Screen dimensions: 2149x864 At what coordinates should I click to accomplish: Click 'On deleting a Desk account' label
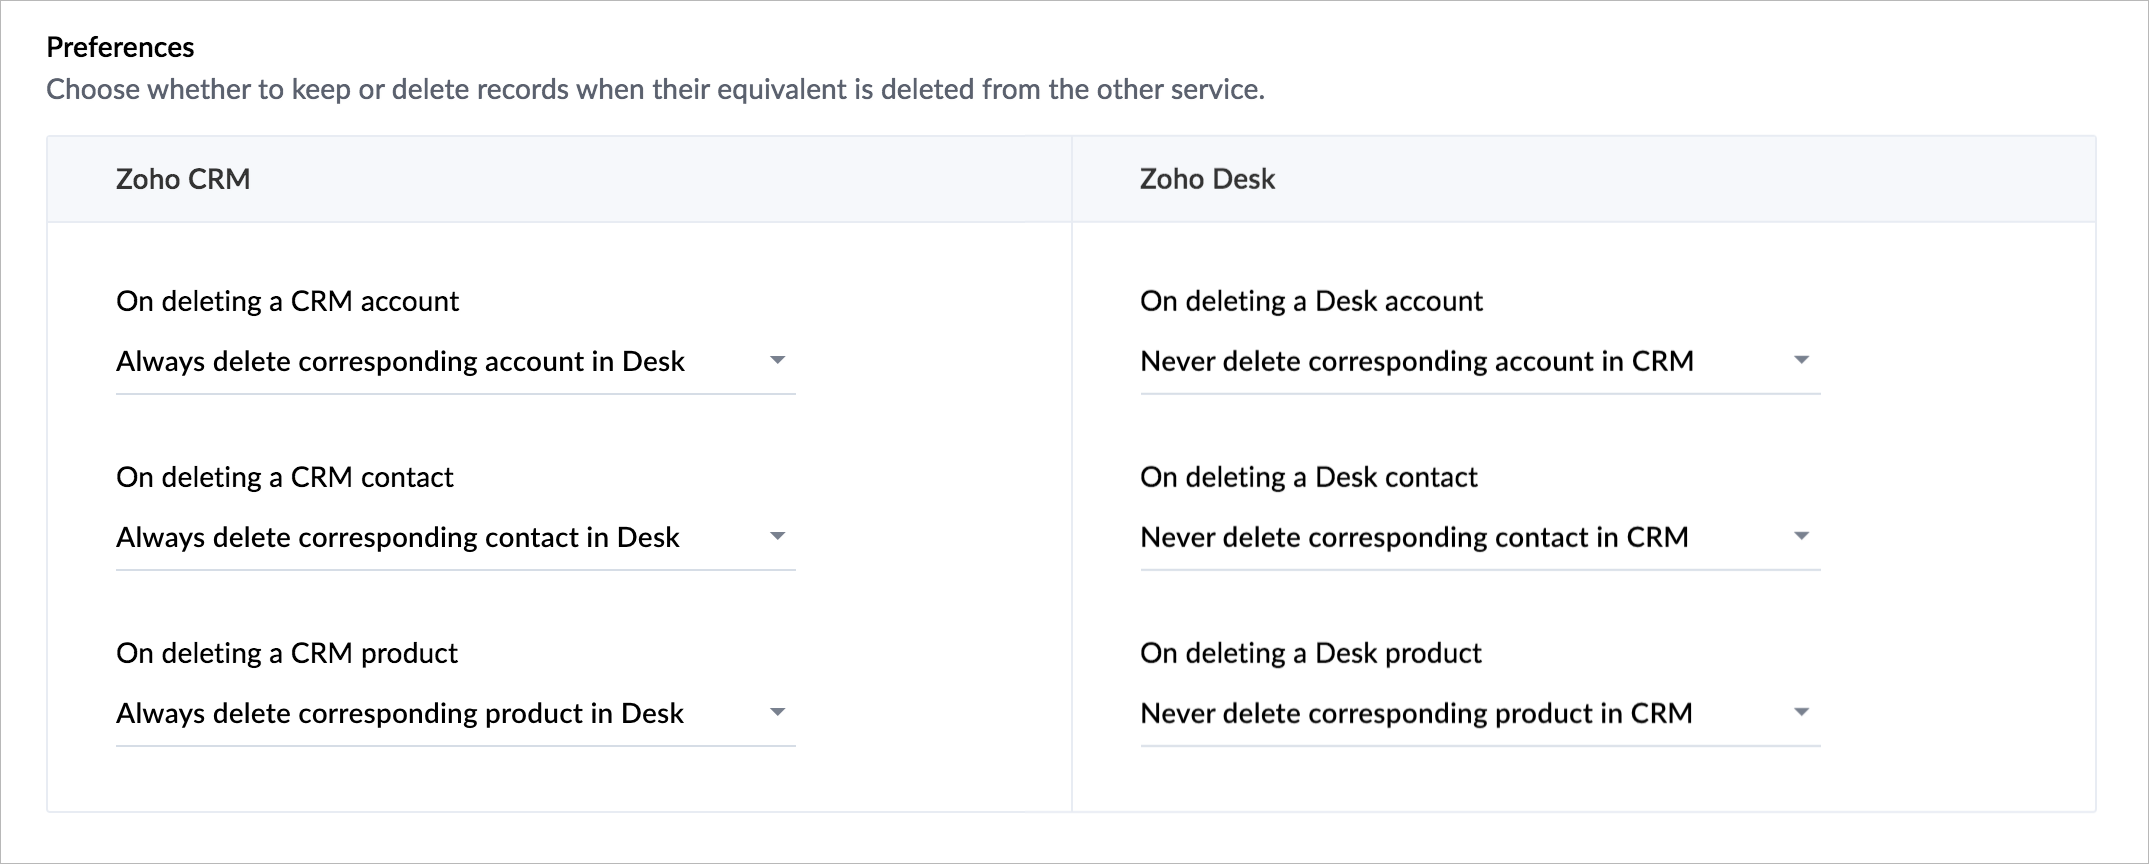[x=1311, y=302]
